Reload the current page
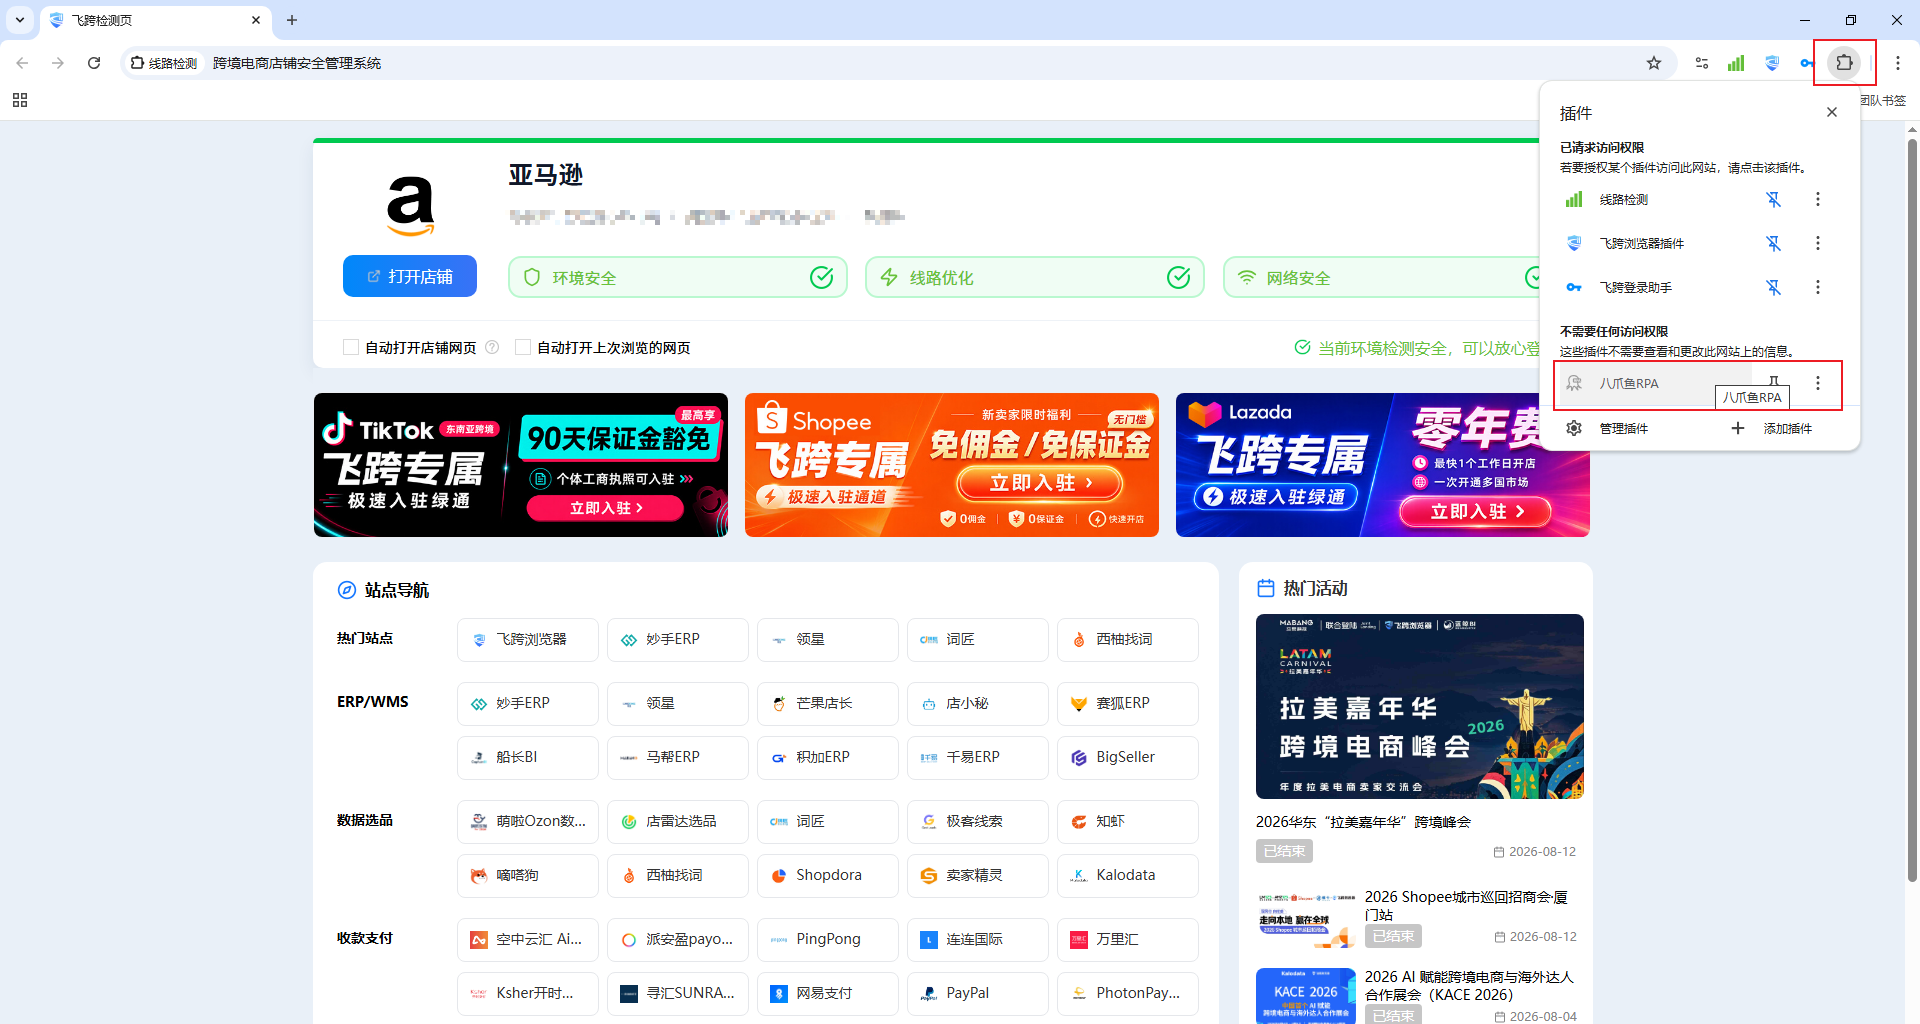 click(x=94, y=63)
